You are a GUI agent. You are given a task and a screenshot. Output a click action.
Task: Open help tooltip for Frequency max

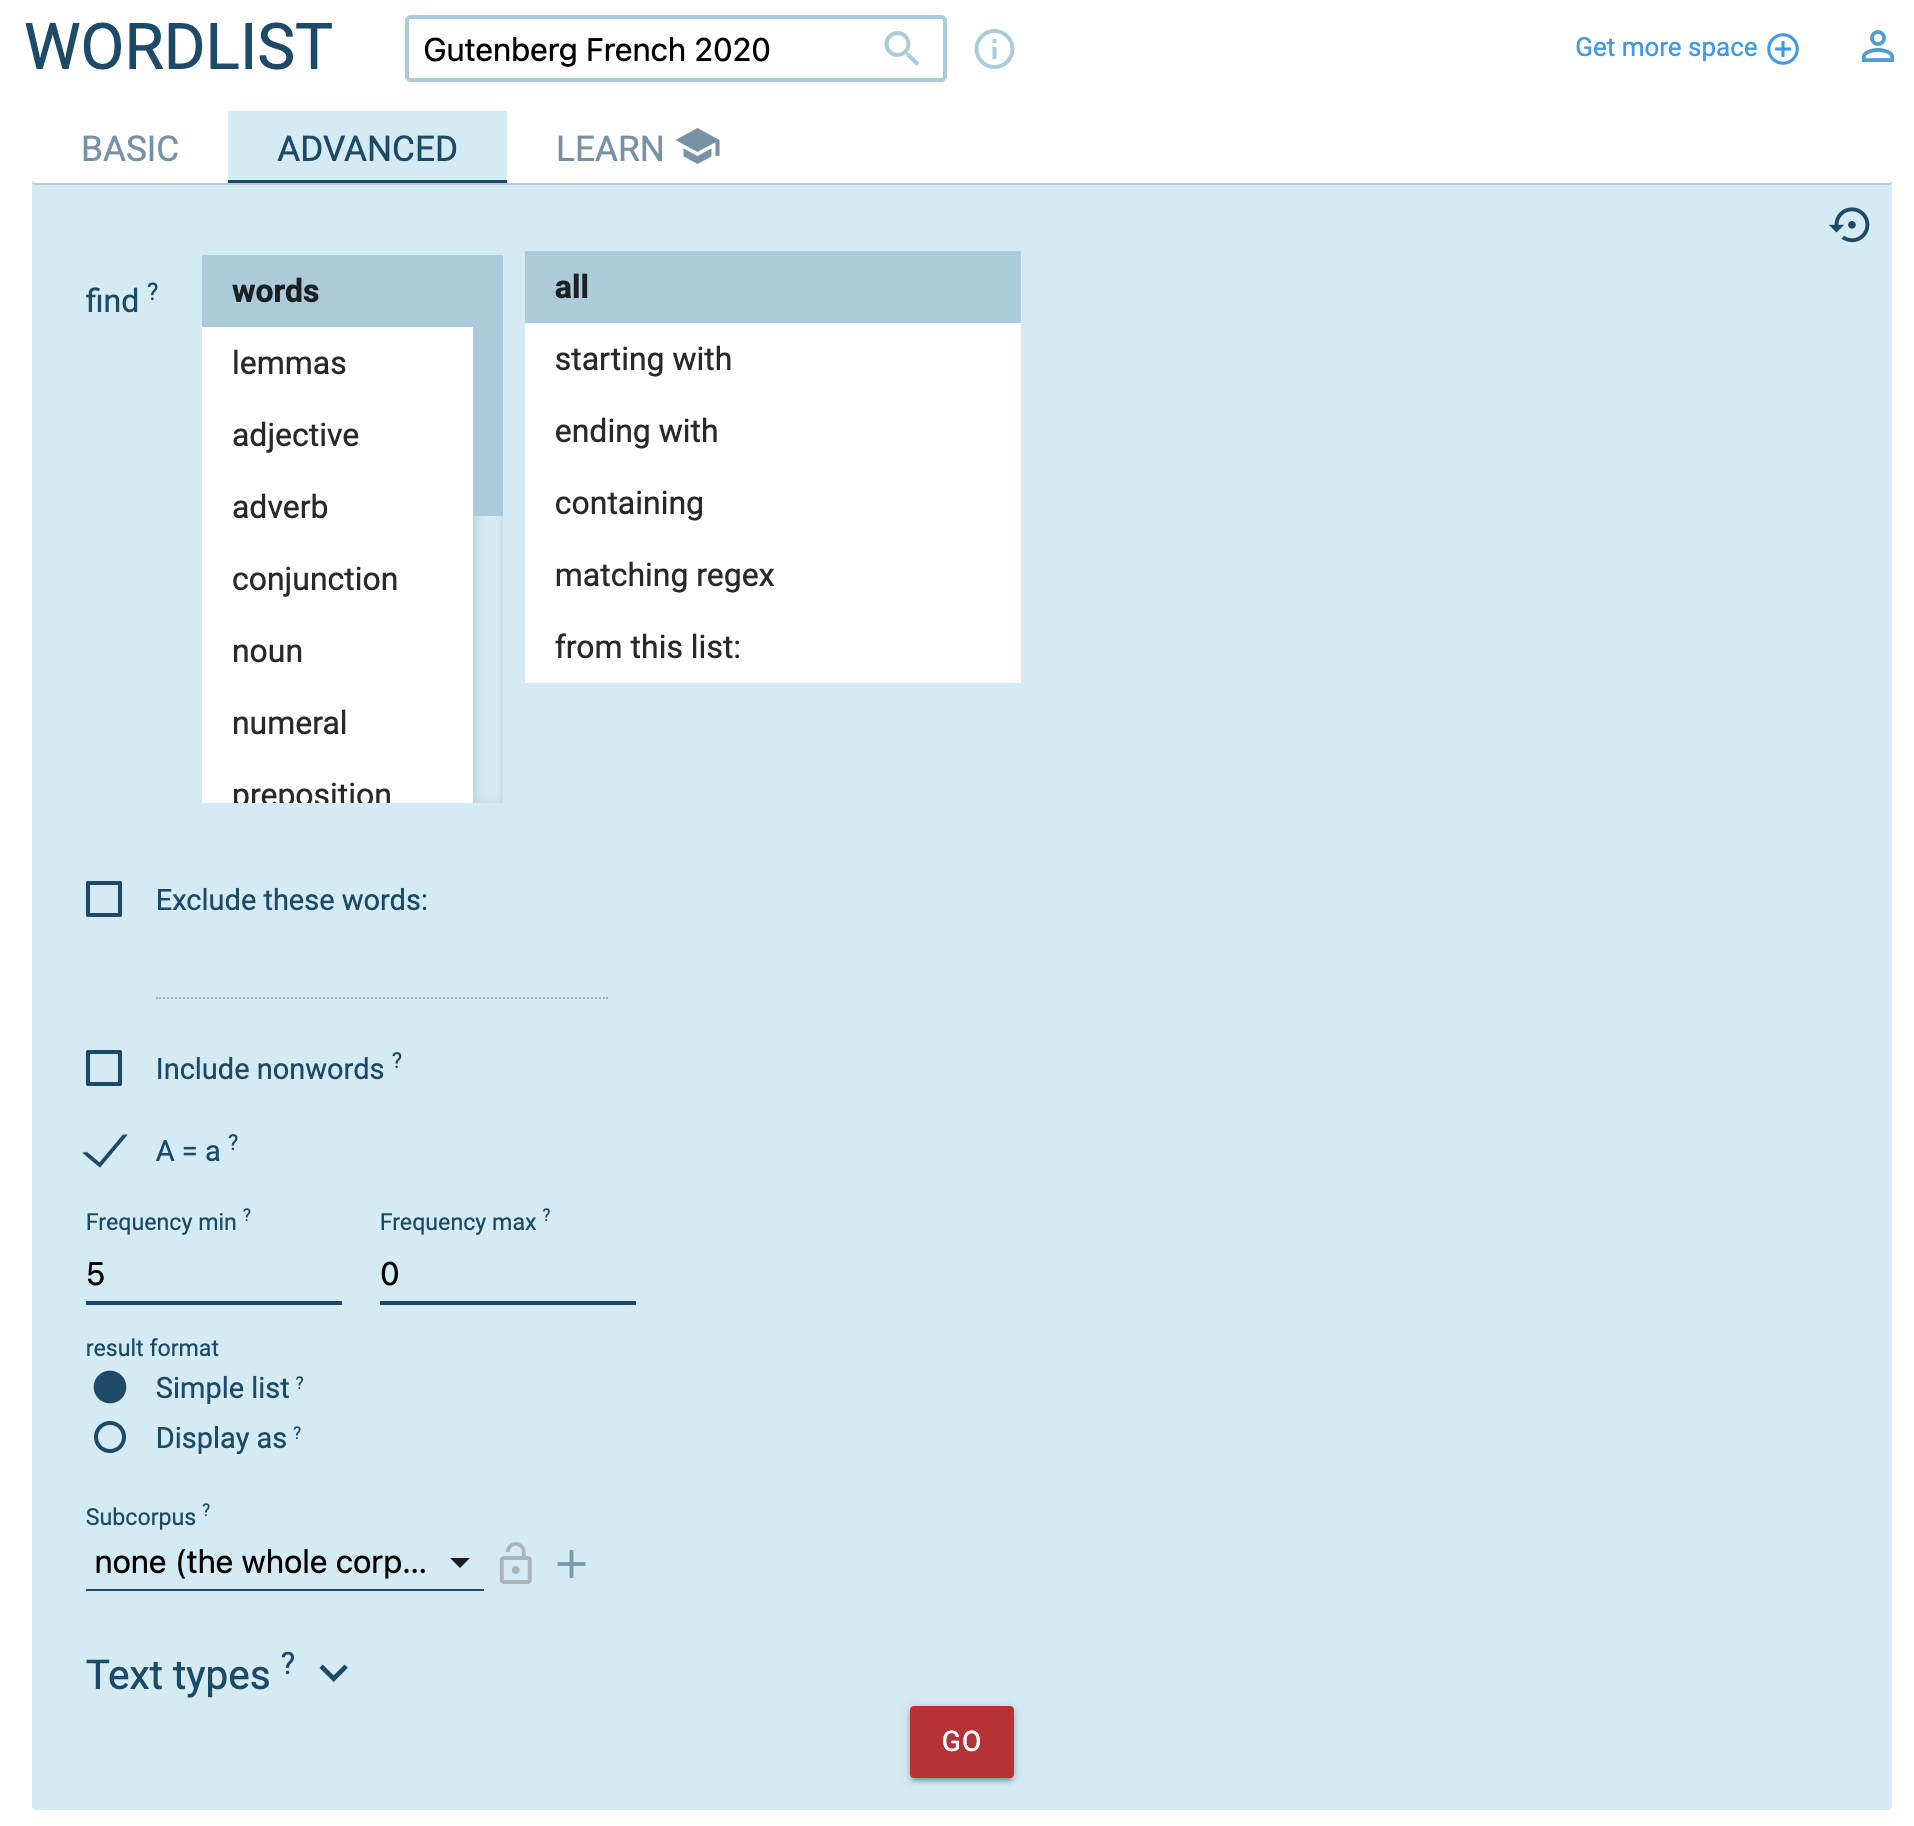(x=546, y=1214)
